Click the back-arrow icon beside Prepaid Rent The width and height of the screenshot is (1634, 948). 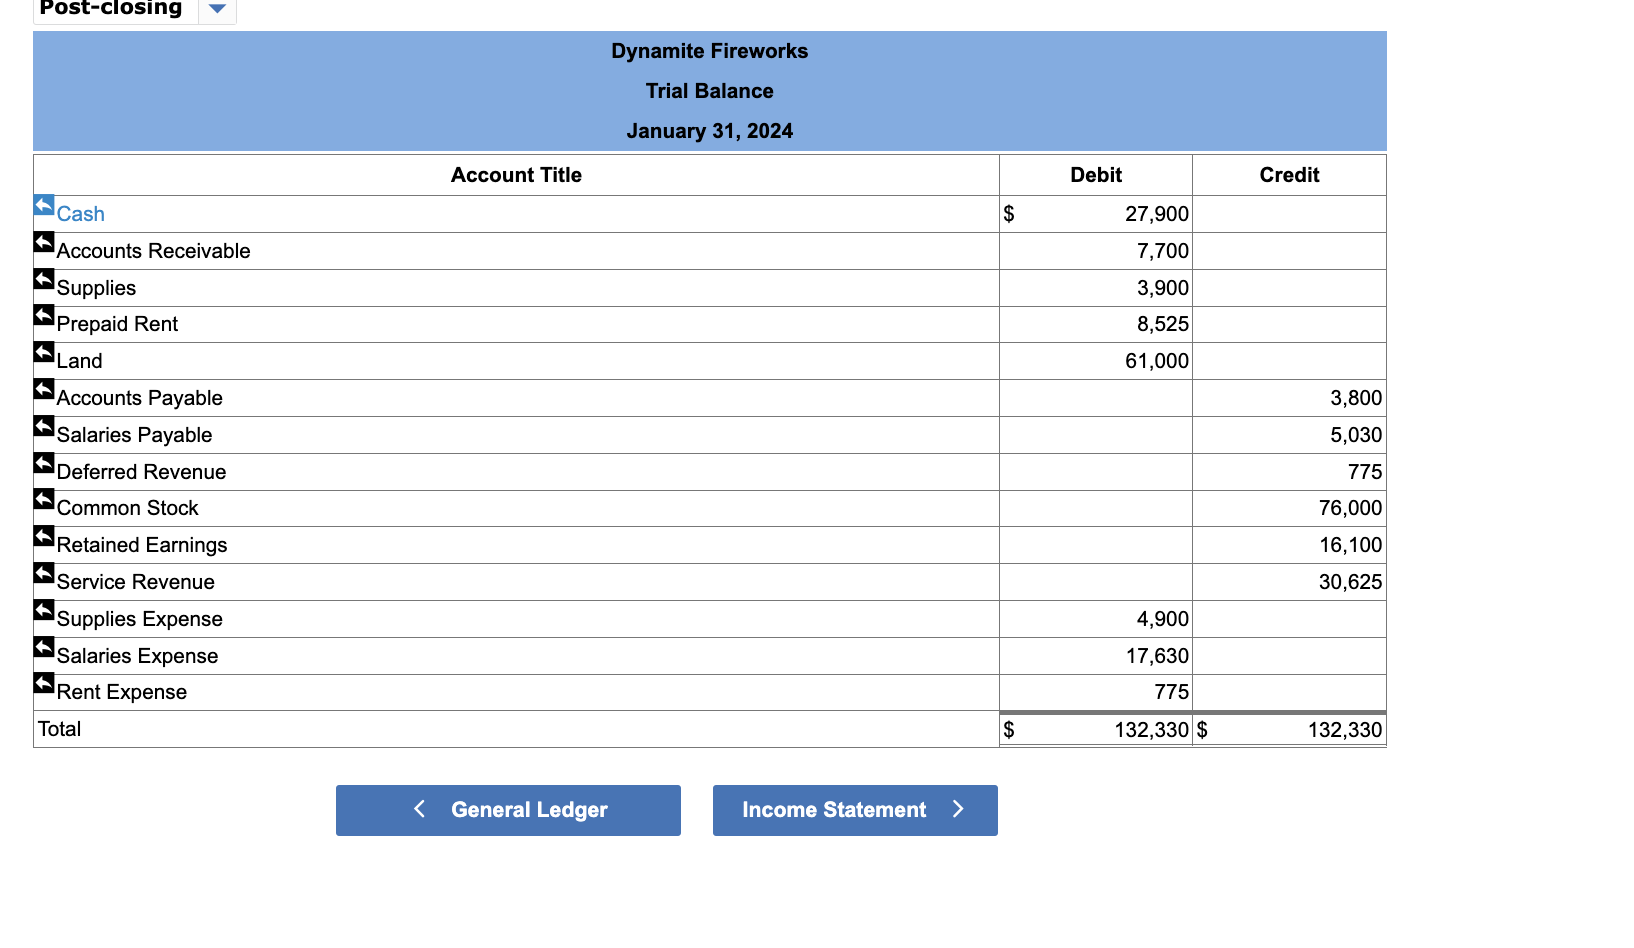coord(43,315)
